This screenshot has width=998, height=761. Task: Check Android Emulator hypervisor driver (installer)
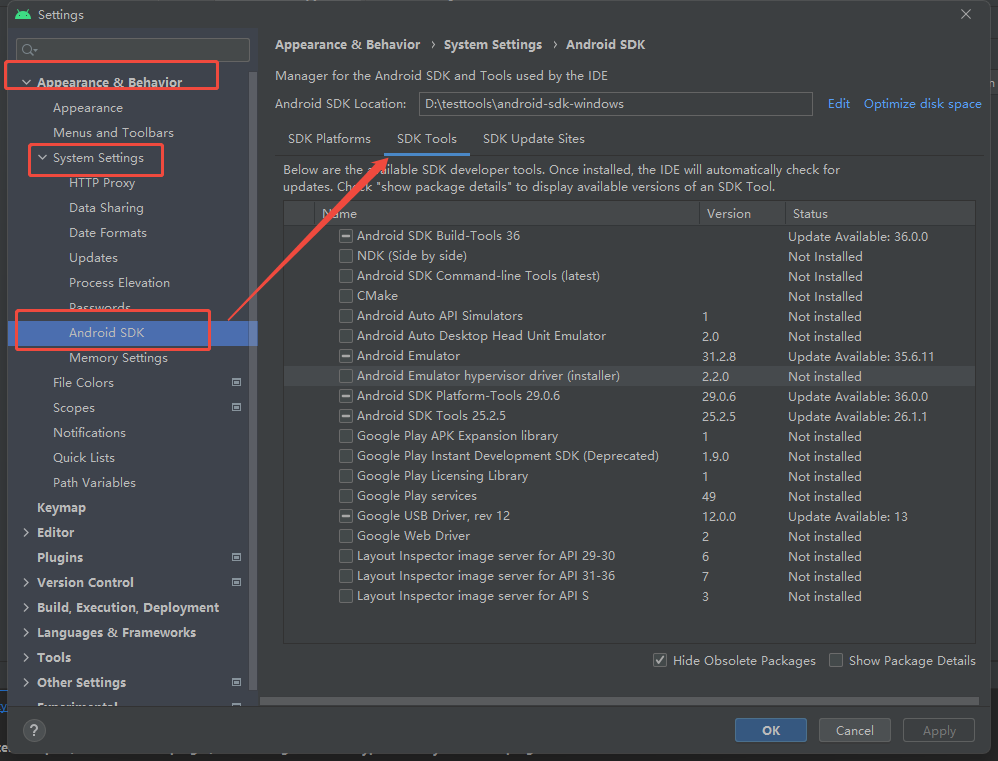[x=346, y=376]
